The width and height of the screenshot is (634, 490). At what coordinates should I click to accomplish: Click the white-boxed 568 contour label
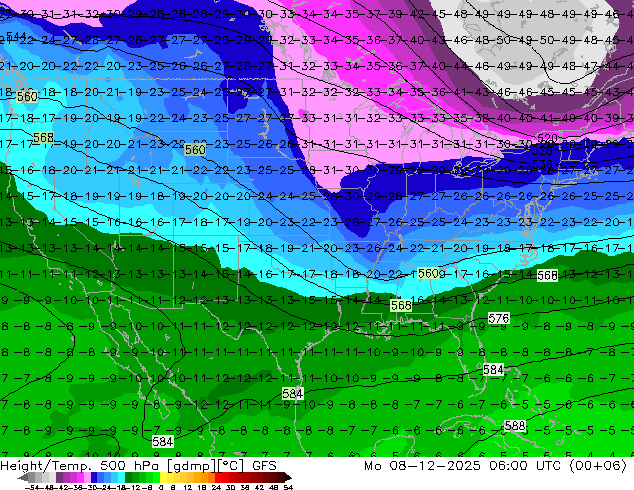tap(547, 276)
